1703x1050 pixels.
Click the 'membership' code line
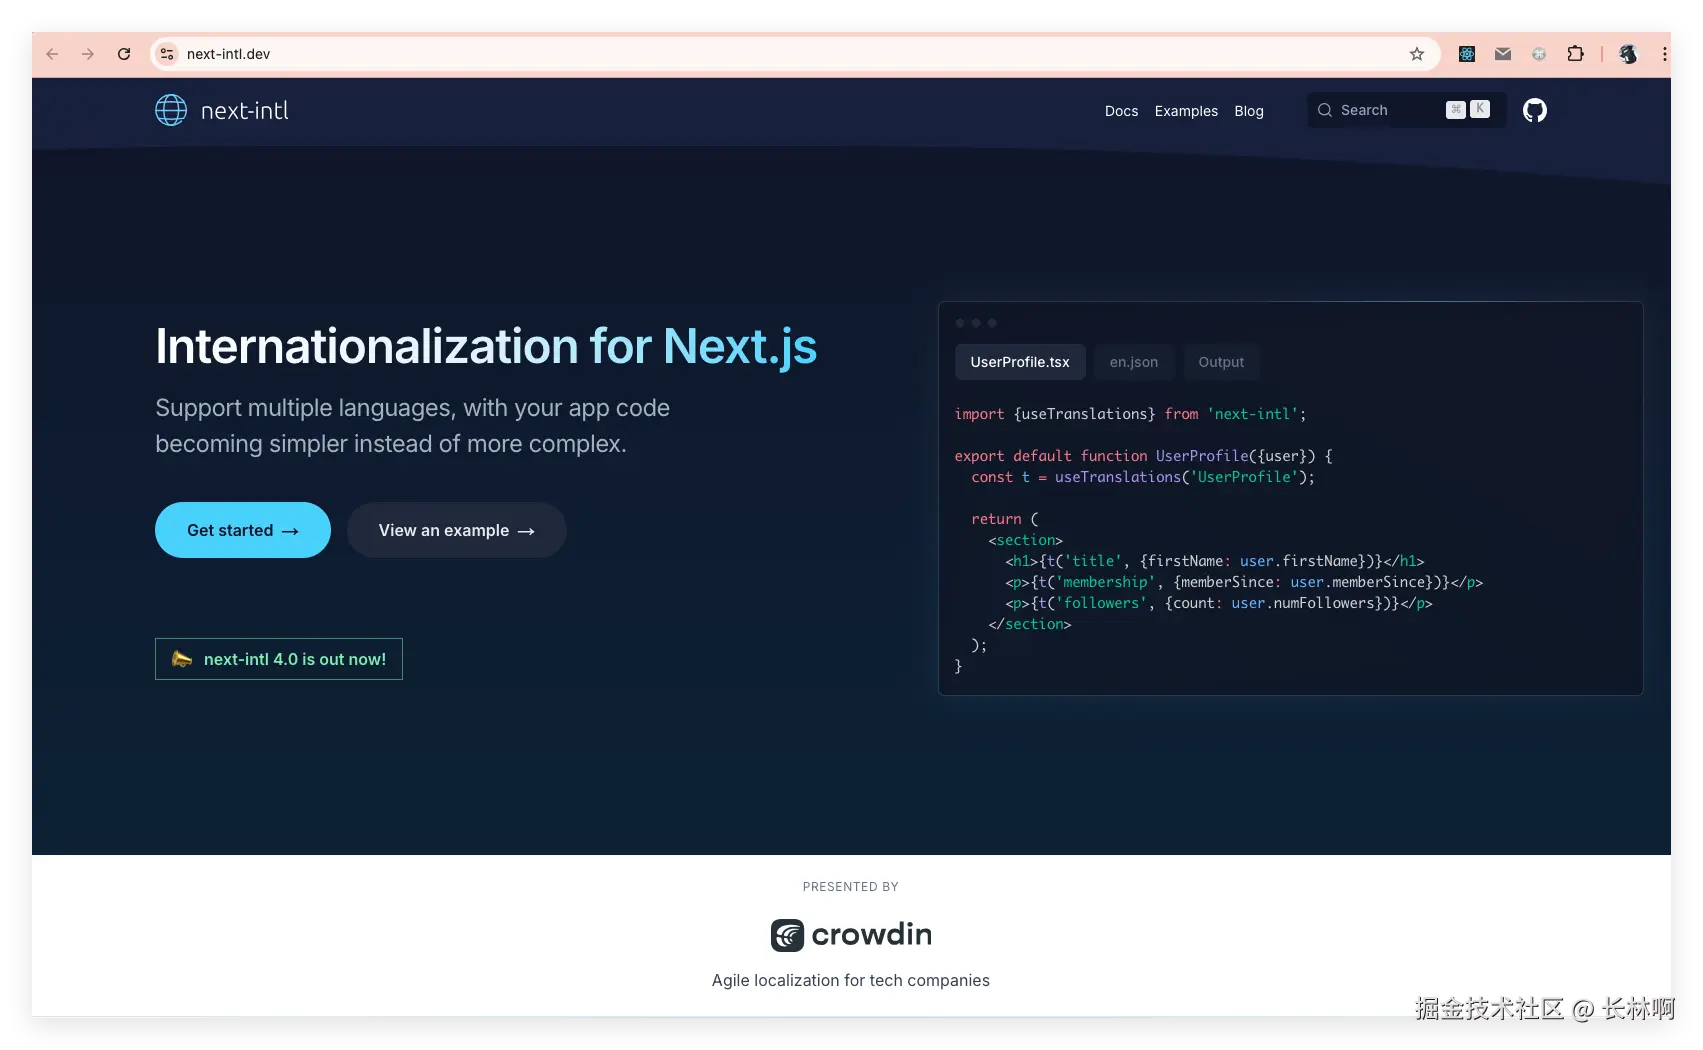pos(1244,582)
